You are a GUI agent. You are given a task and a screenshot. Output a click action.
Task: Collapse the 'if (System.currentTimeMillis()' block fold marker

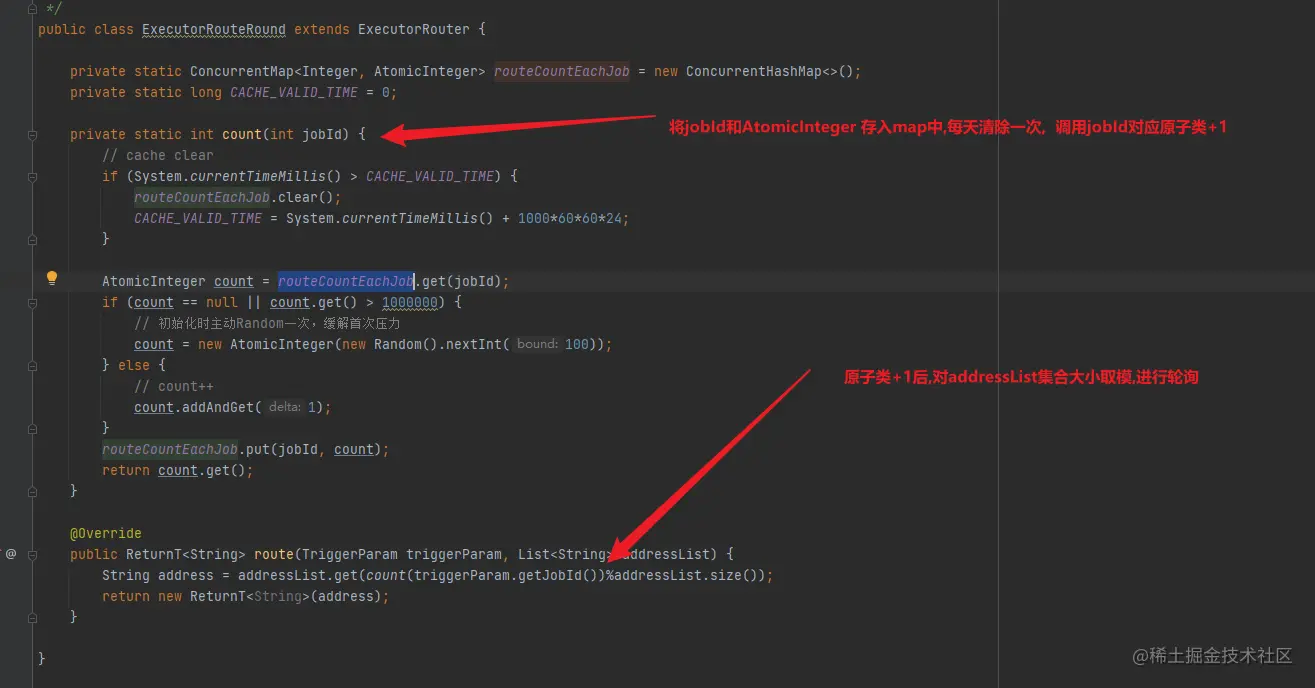[x=33, y=176]
